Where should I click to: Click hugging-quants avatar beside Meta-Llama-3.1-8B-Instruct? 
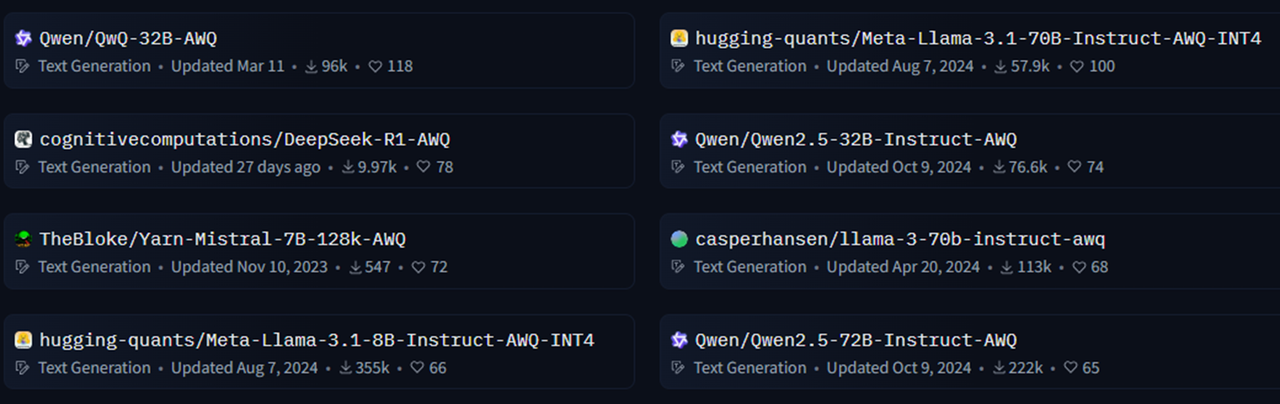pyautogui.click(x=24, y=340)
